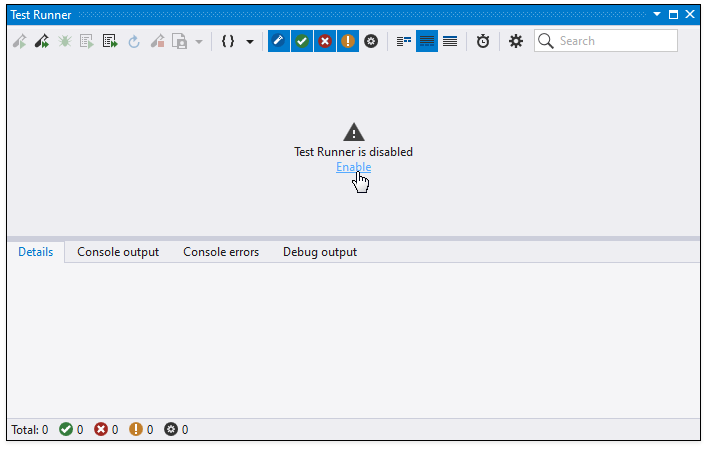Run selected tests with the gray flask icon
Image resolution: width=707 pixels, height=449 pixels.
point(19,41)
